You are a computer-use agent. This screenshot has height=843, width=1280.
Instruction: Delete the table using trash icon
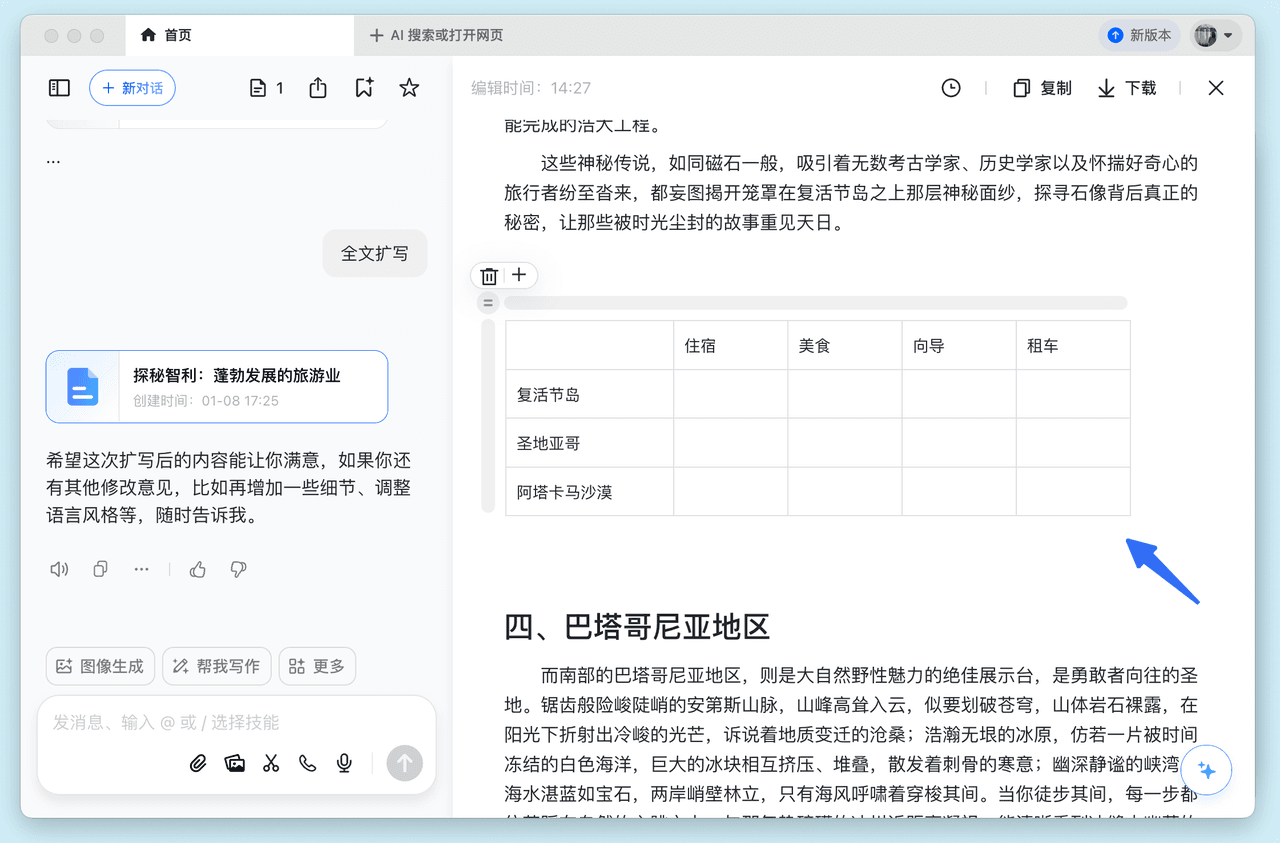coord(489,276)
